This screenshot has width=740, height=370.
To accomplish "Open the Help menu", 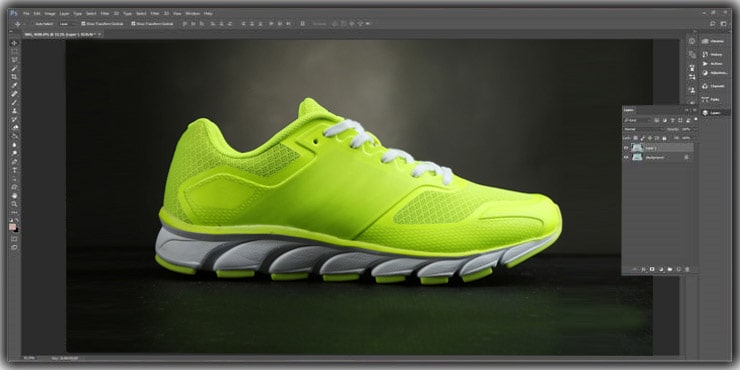I will (208, 14).
